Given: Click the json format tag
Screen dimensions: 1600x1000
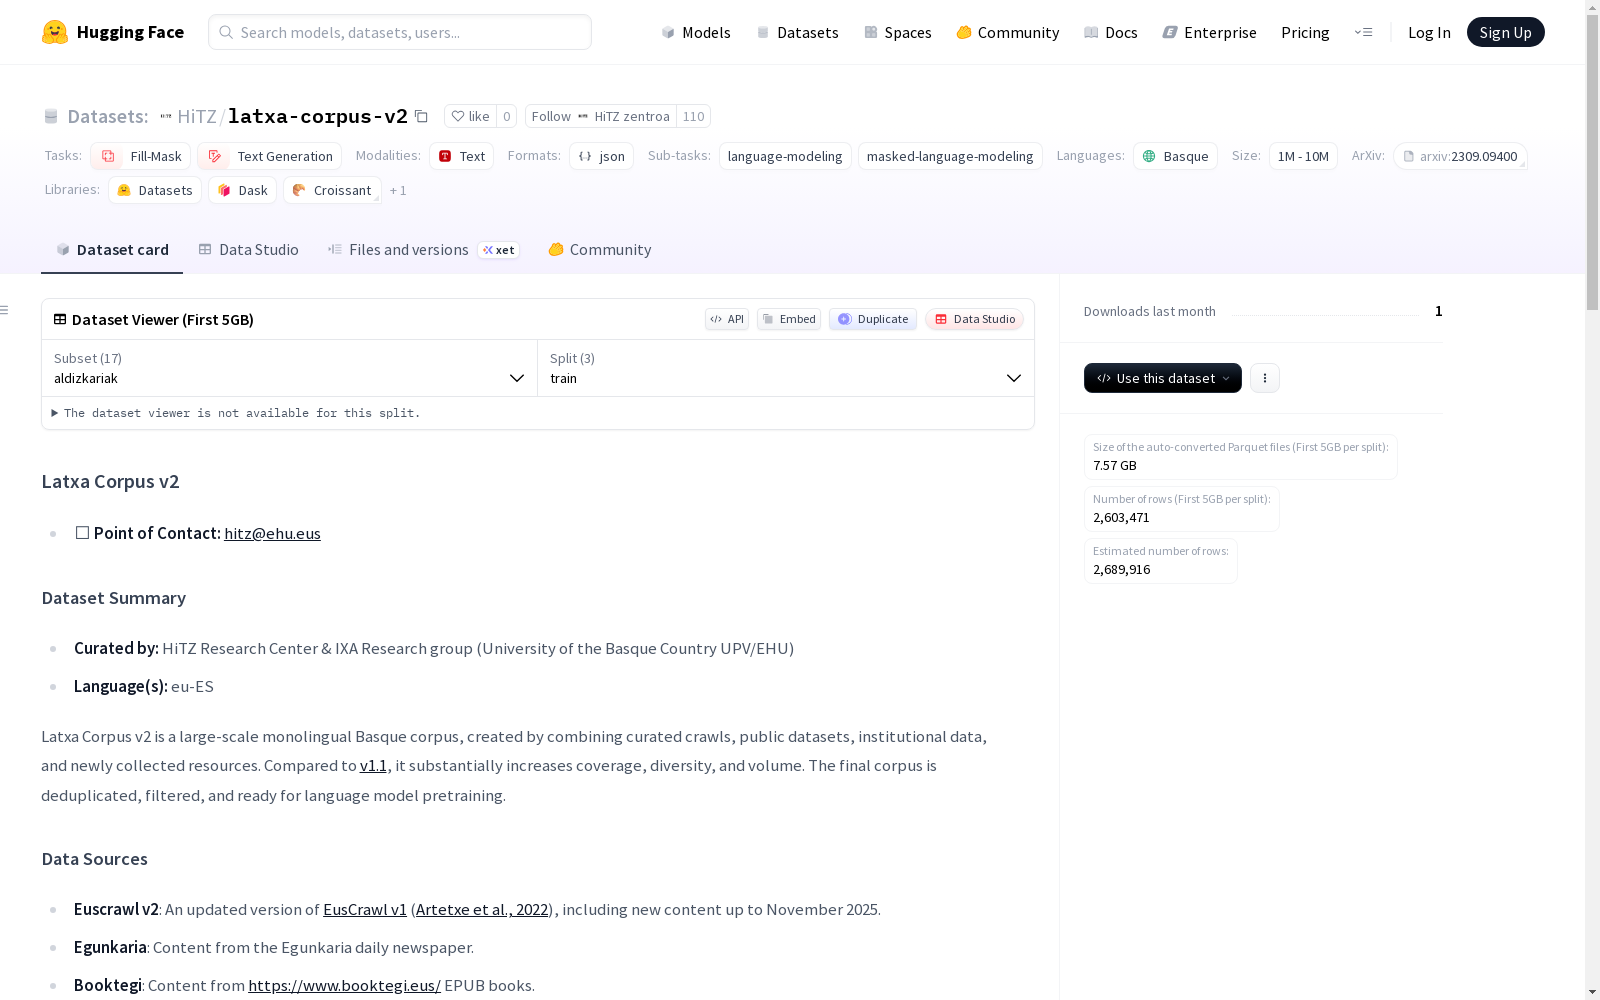Looking at the screenshot, I should click(x=602, y=156).
